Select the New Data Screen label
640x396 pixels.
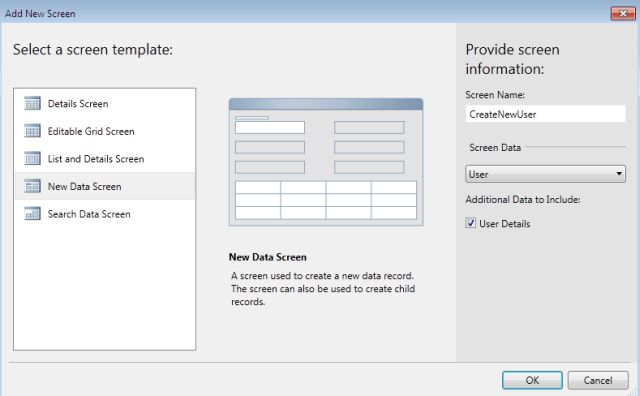pyautogui.click(x=84, y=187)
